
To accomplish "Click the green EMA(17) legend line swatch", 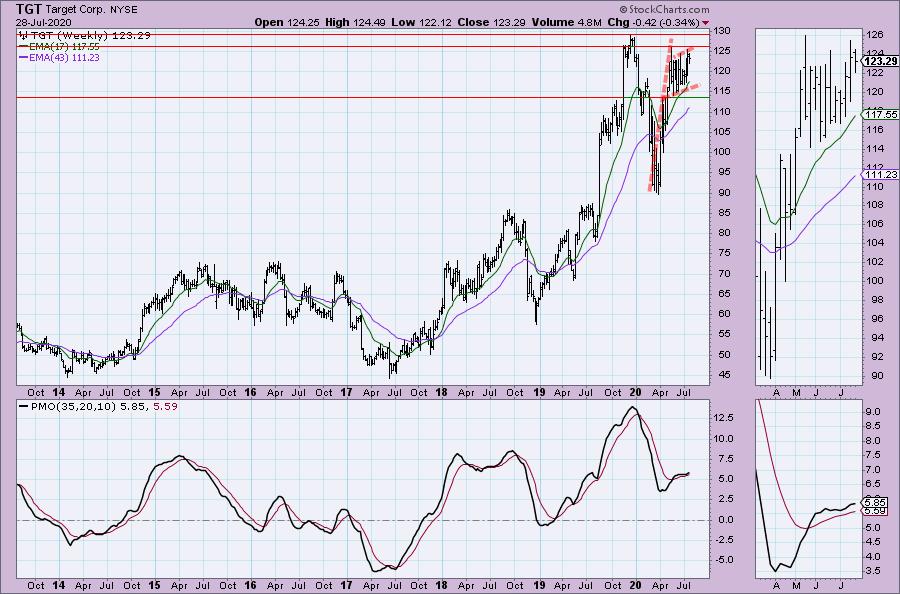I will click(22, 46).
